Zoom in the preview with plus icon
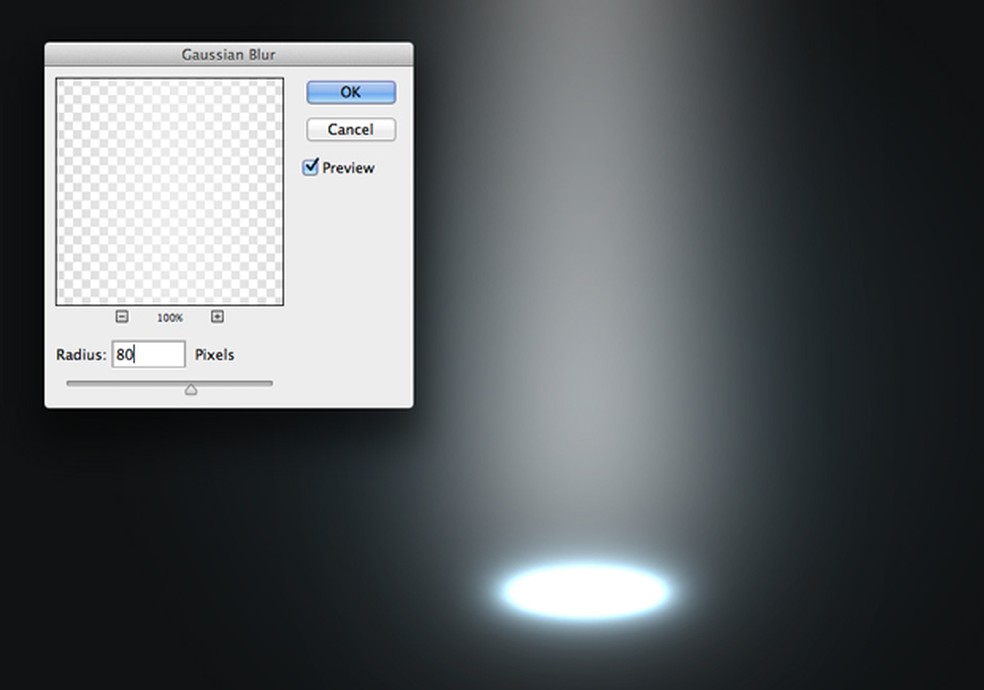The width and height of the screenshot is (984, 690). pos(217,317)
